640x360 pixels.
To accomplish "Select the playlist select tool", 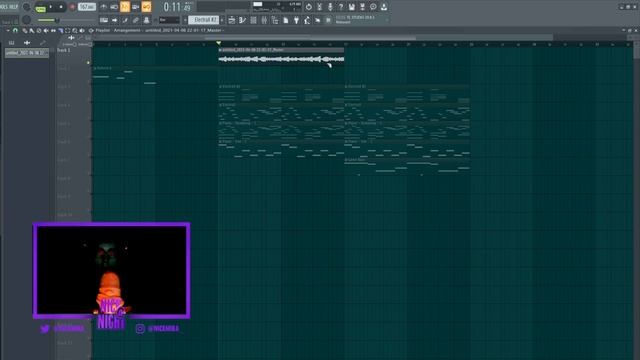I will tap(68, 31).
